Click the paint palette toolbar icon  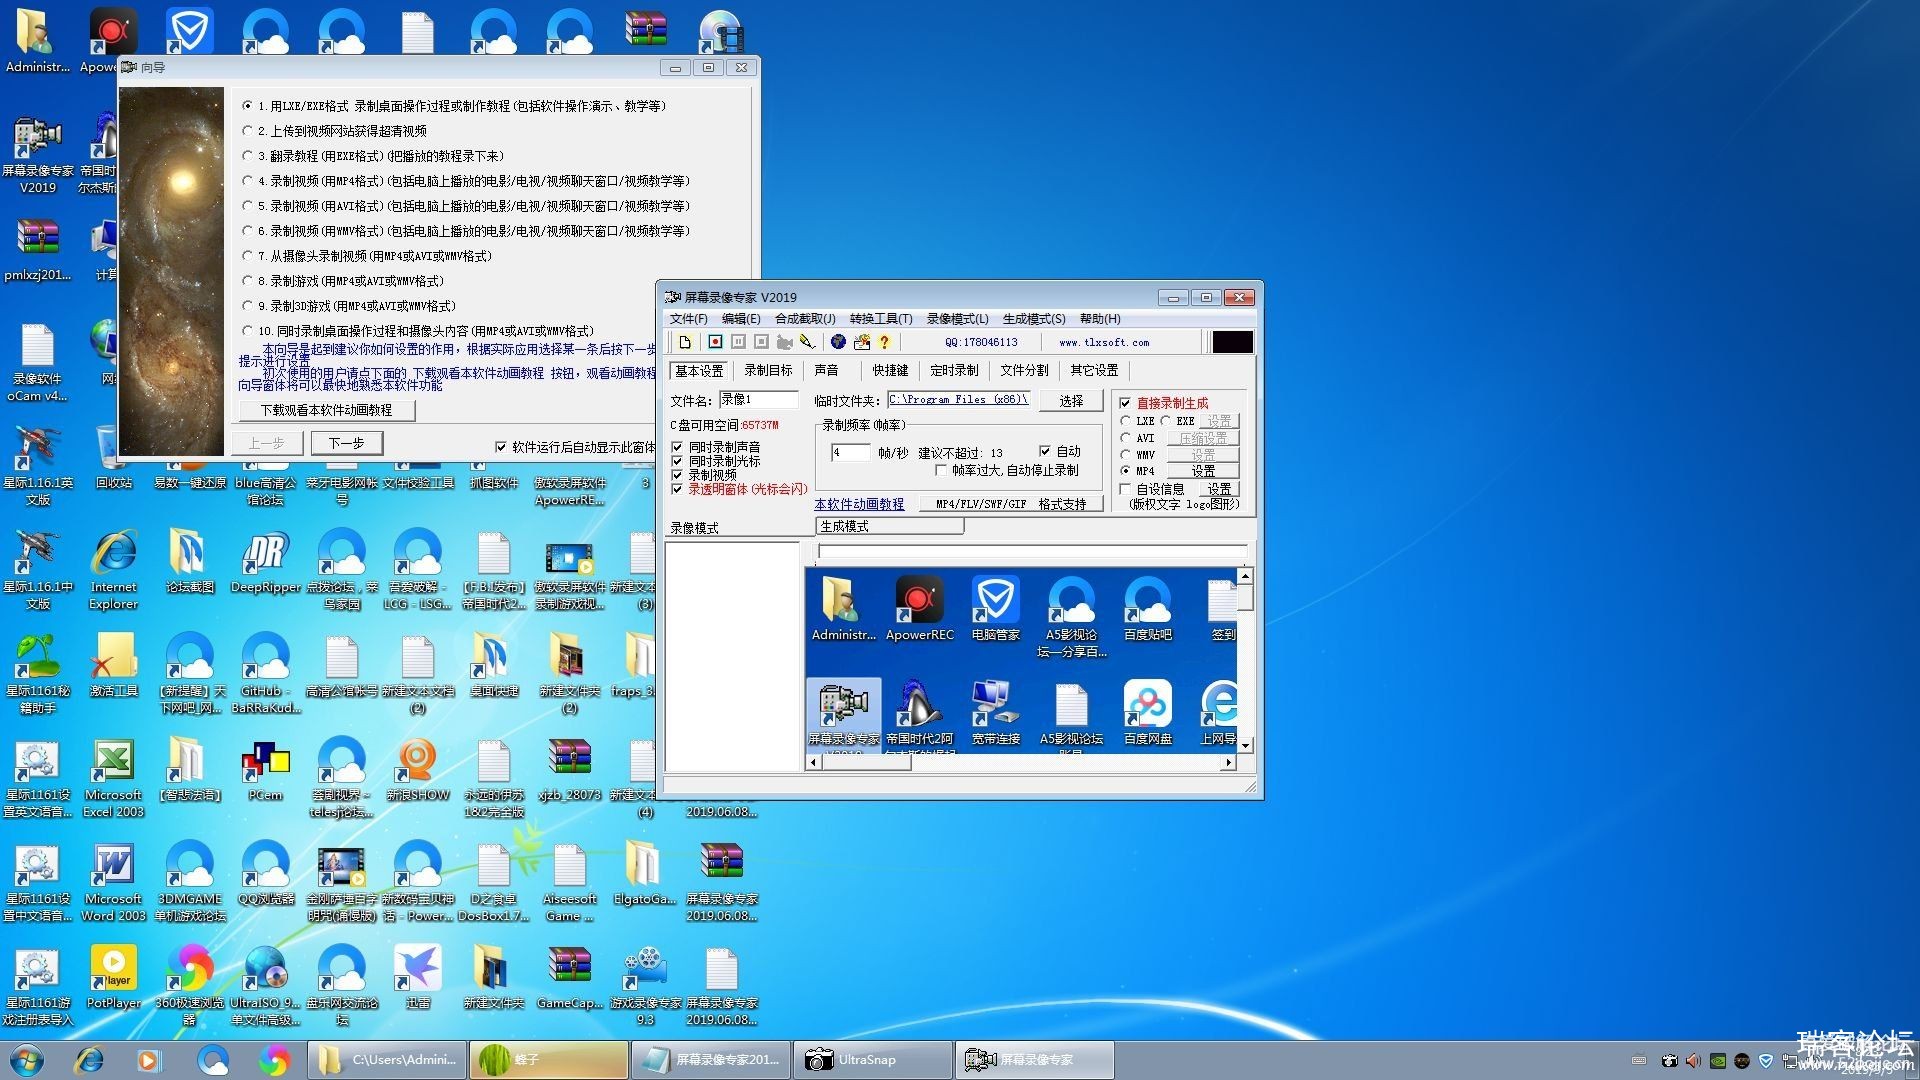[x=861, y=342]
